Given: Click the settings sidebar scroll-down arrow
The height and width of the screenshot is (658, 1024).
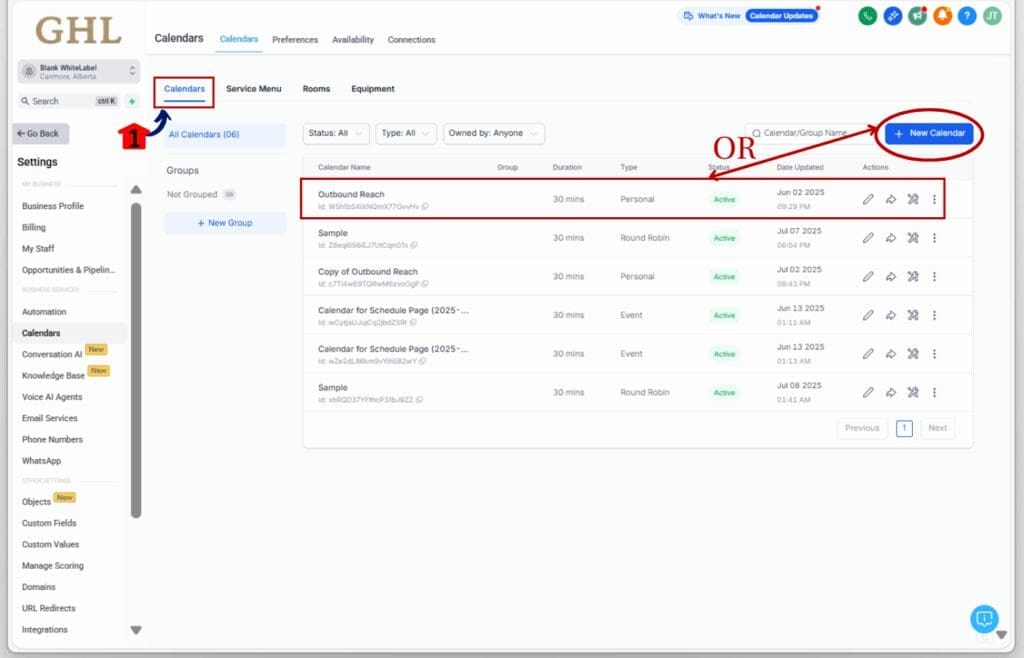Looking at the screenshot, I should click(x=136, y=630).
